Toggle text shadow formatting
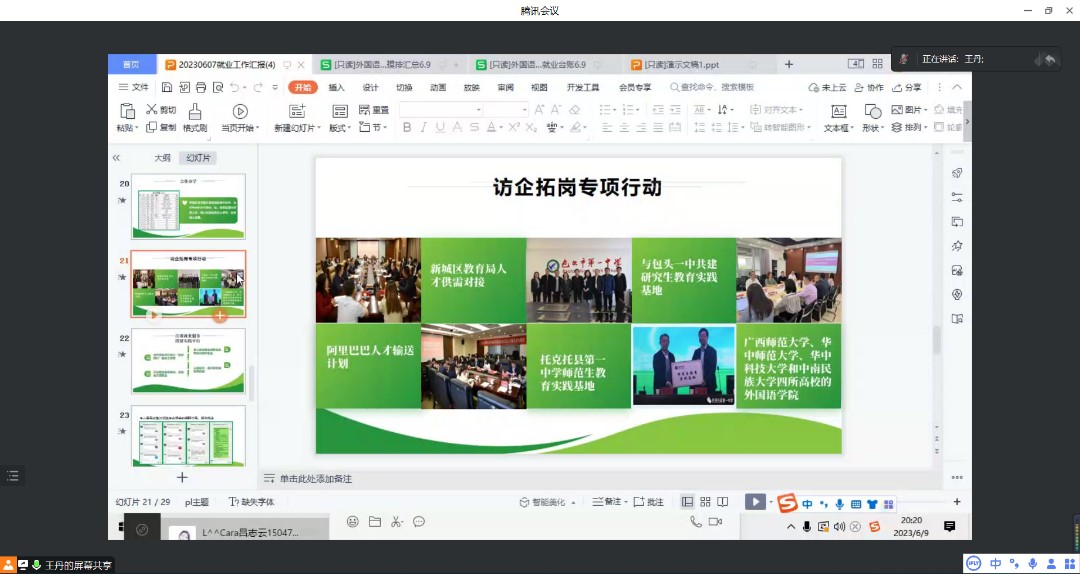 457,127
